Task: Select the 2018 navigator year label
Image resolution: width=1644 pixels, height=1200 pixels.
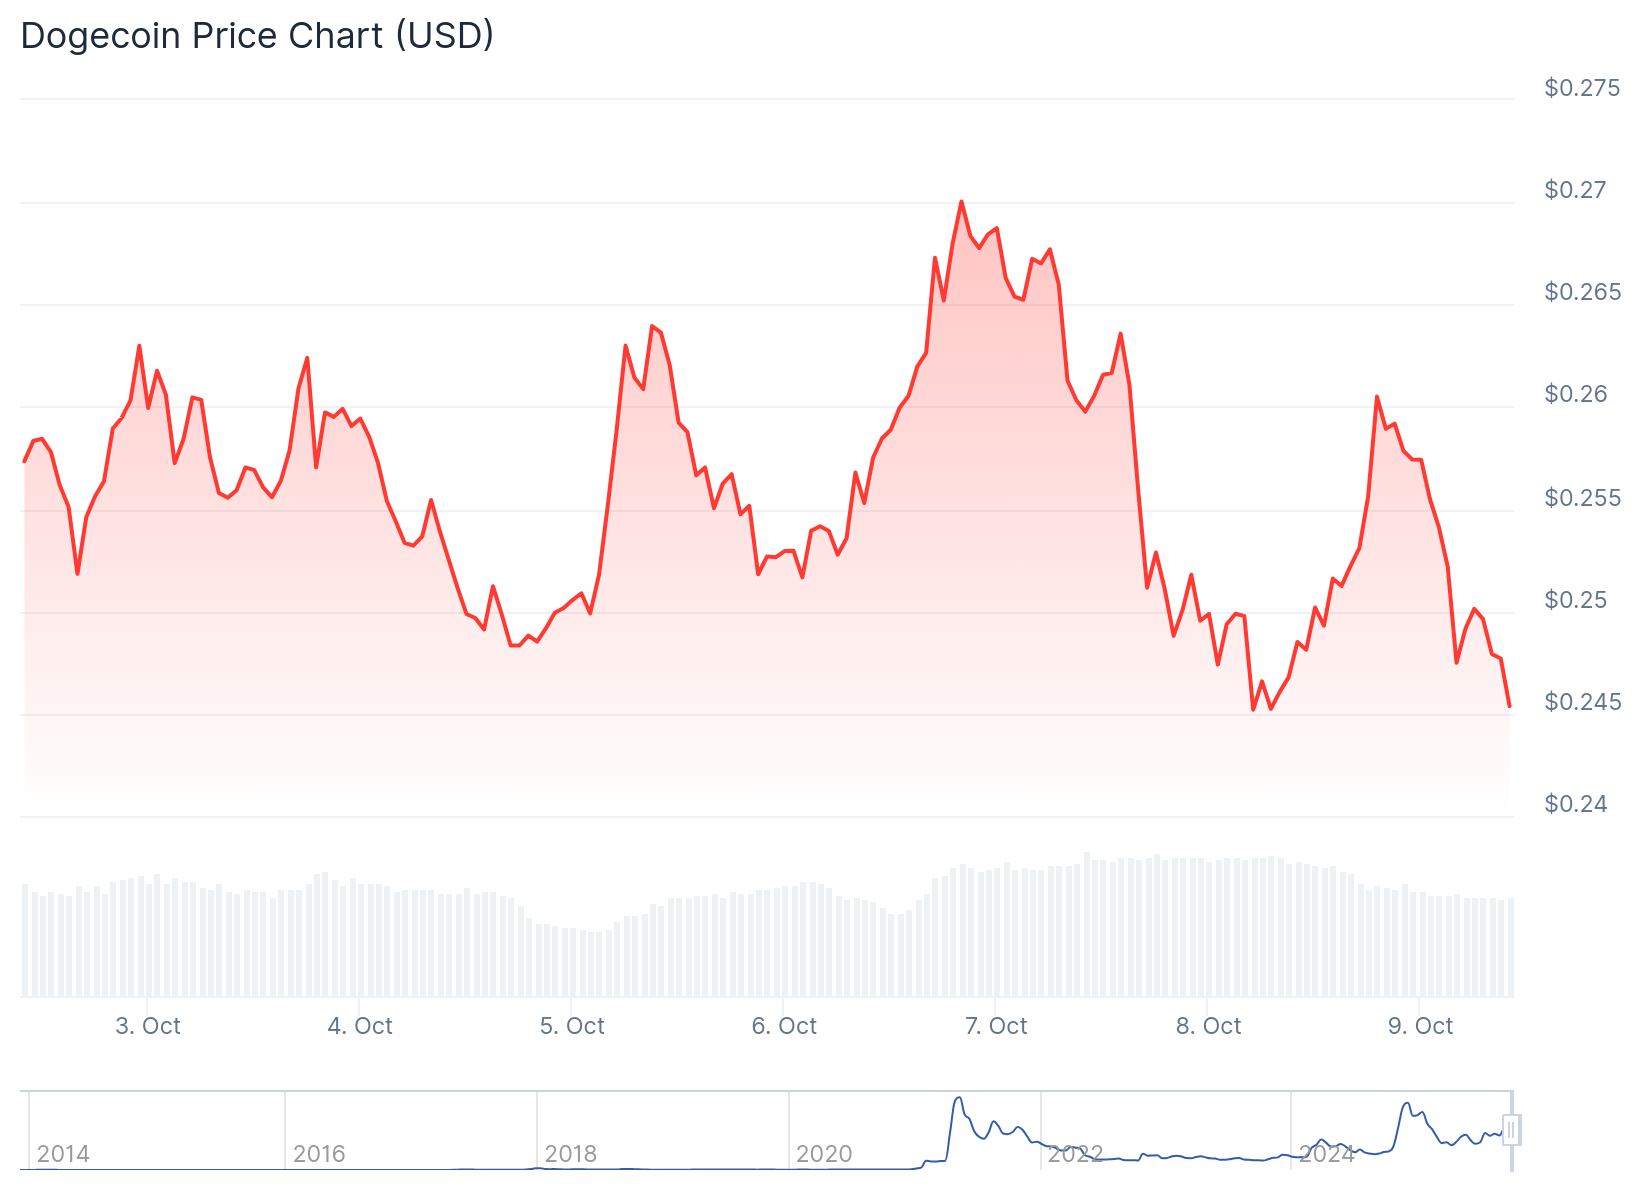Action: coord(571,1154)
